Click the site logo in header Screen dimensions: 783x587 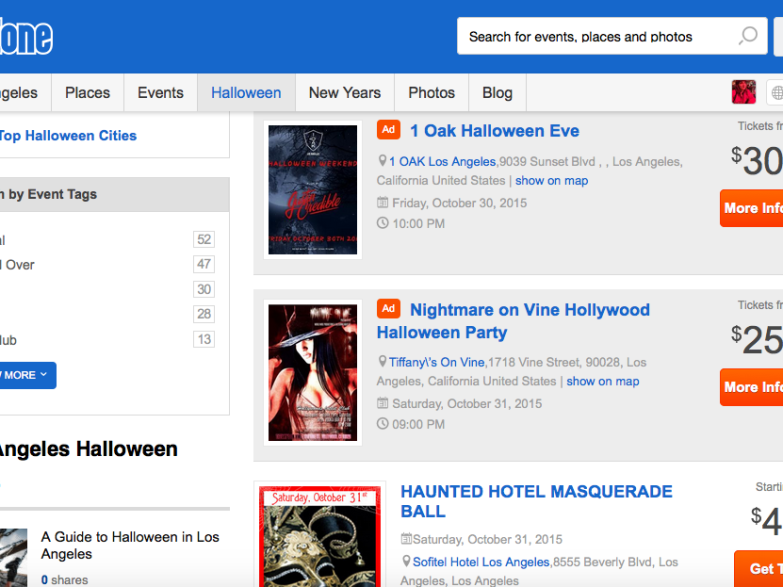26,36
